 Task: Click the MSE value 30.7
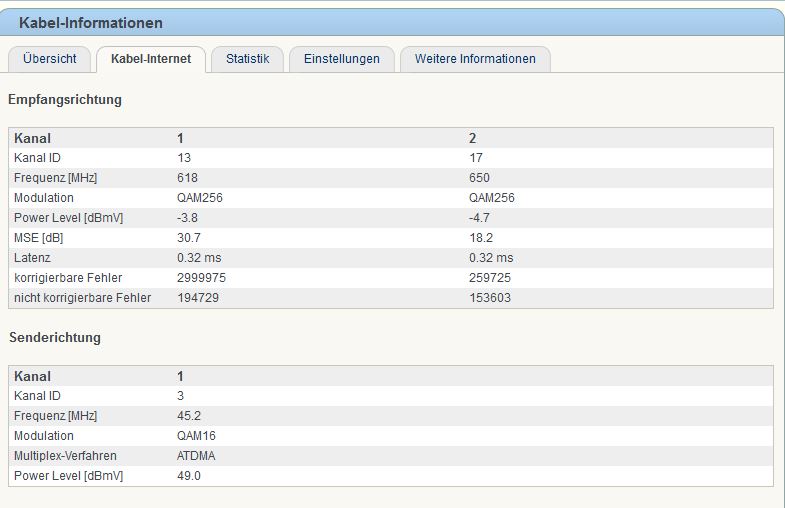click(188, 238)
